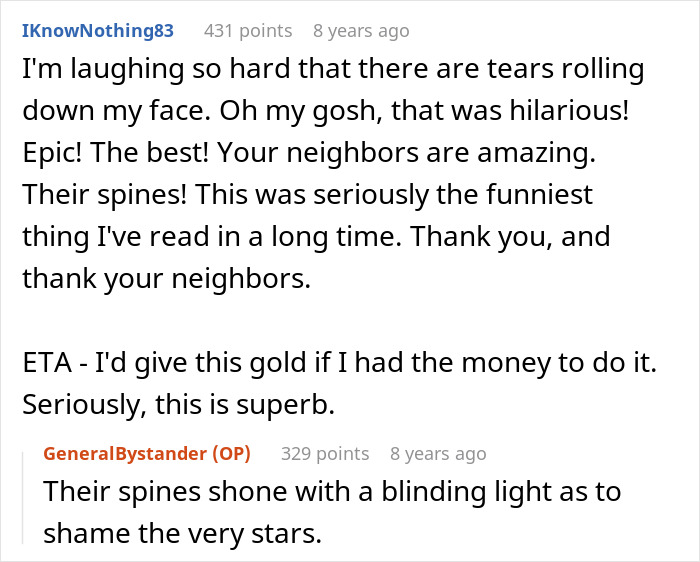Image resolution: width=700 pixels, height=562 pixels.
Task: Open the timestamp on GeneralBystander's reply
Action: 438,454
